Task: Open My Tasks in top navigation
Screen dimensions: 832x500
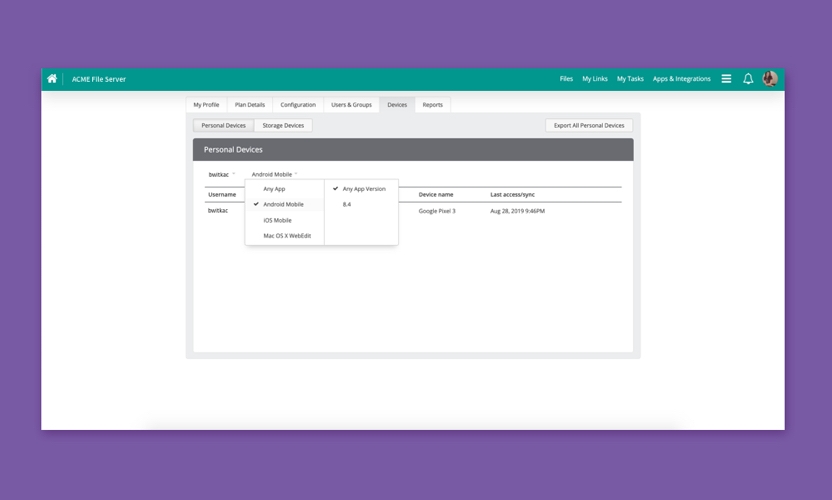Action: (630, 79)
